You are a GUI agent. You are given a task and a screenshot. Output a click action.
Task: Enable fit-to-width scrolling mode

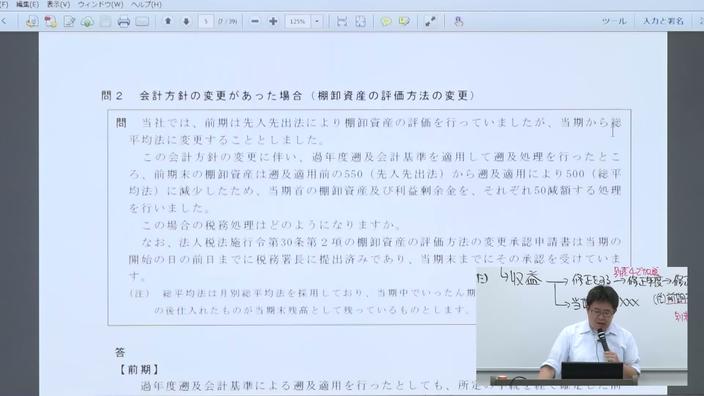[x=342, y=21]
